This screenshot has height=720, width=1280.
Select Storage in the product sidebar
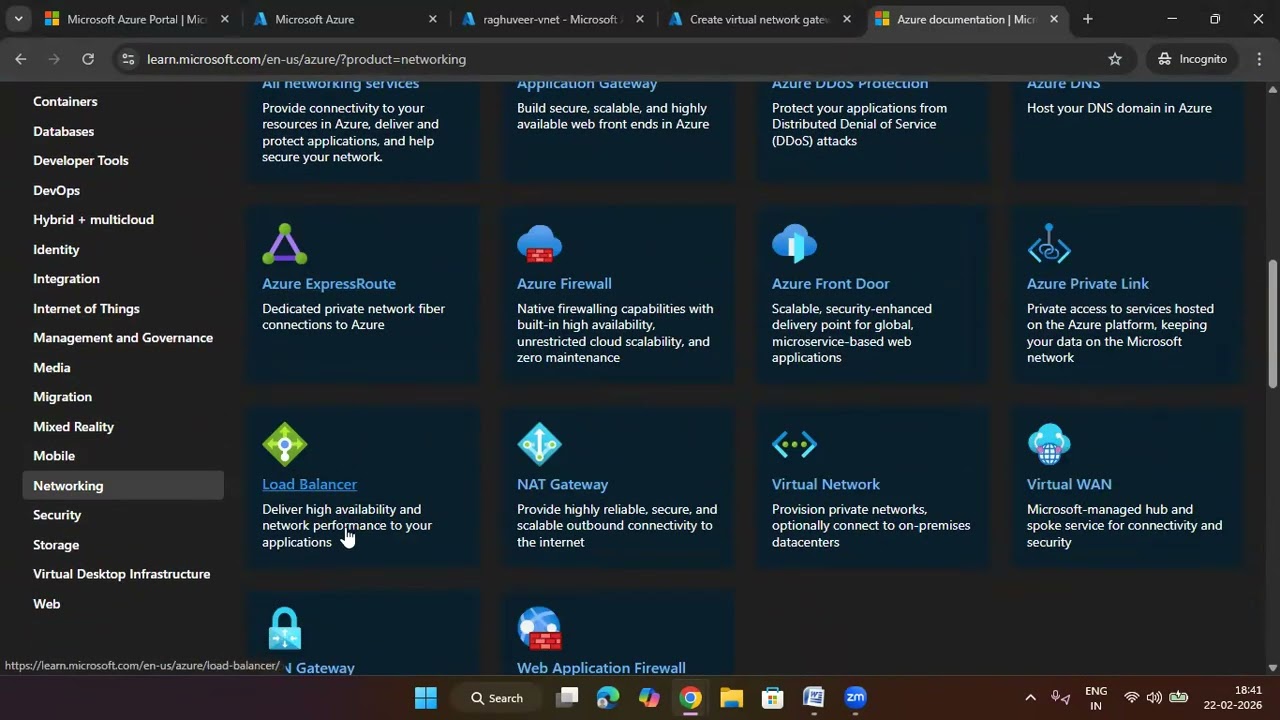tap(56, 544)
